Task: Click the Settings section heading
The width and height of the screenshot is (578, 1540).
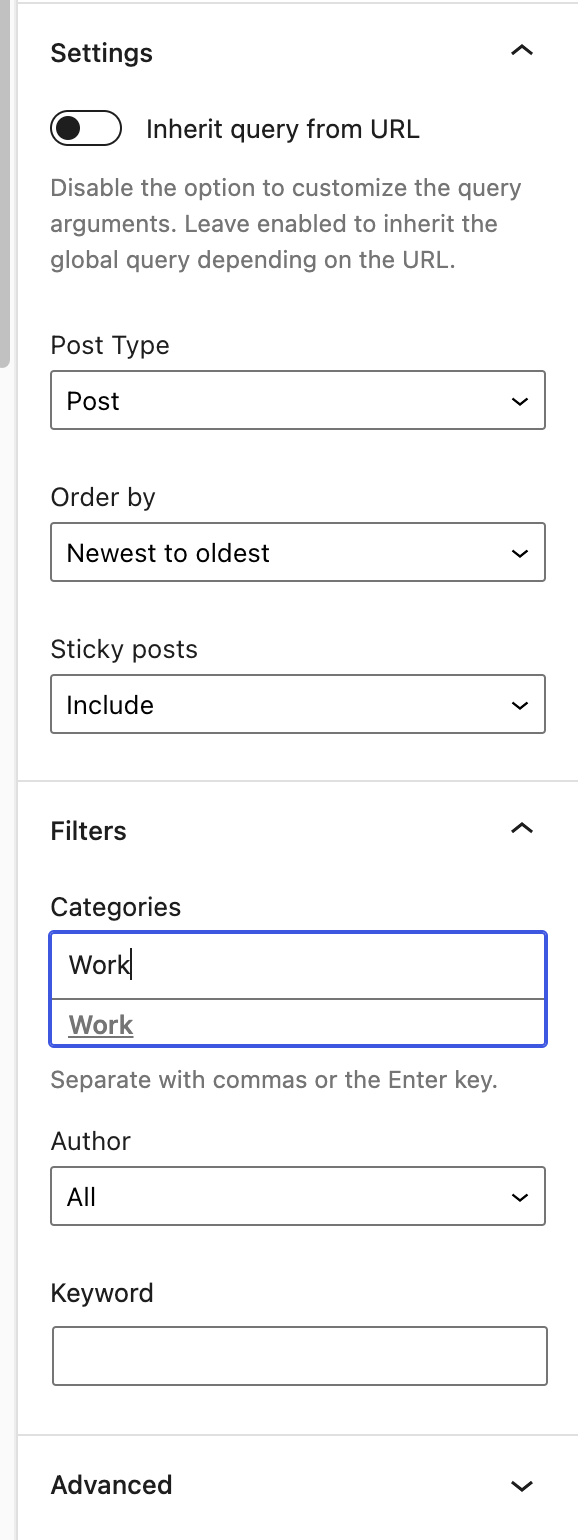Action: point(101,53)
